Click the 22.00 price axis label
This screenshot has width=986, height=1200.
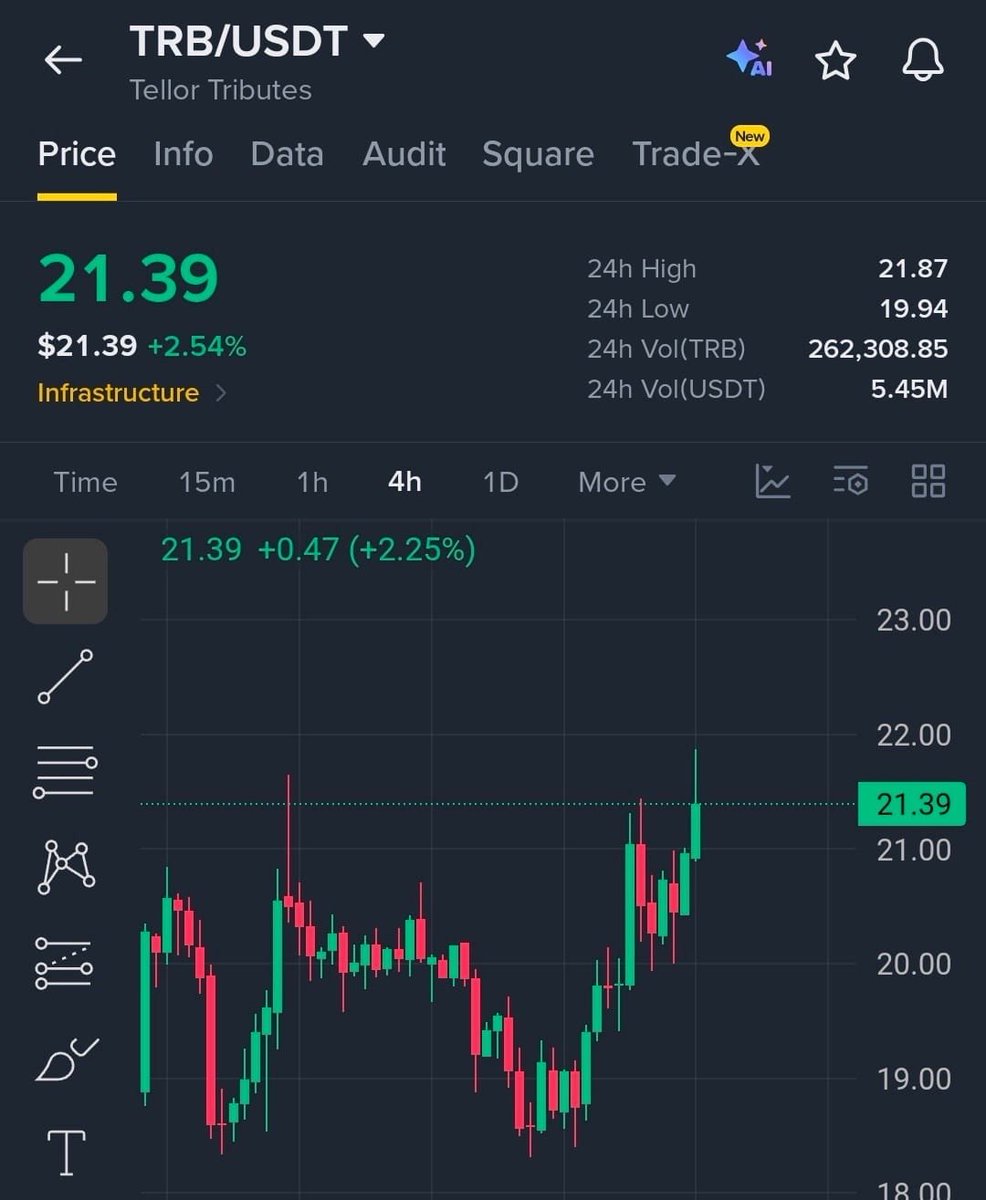point(914,735)
